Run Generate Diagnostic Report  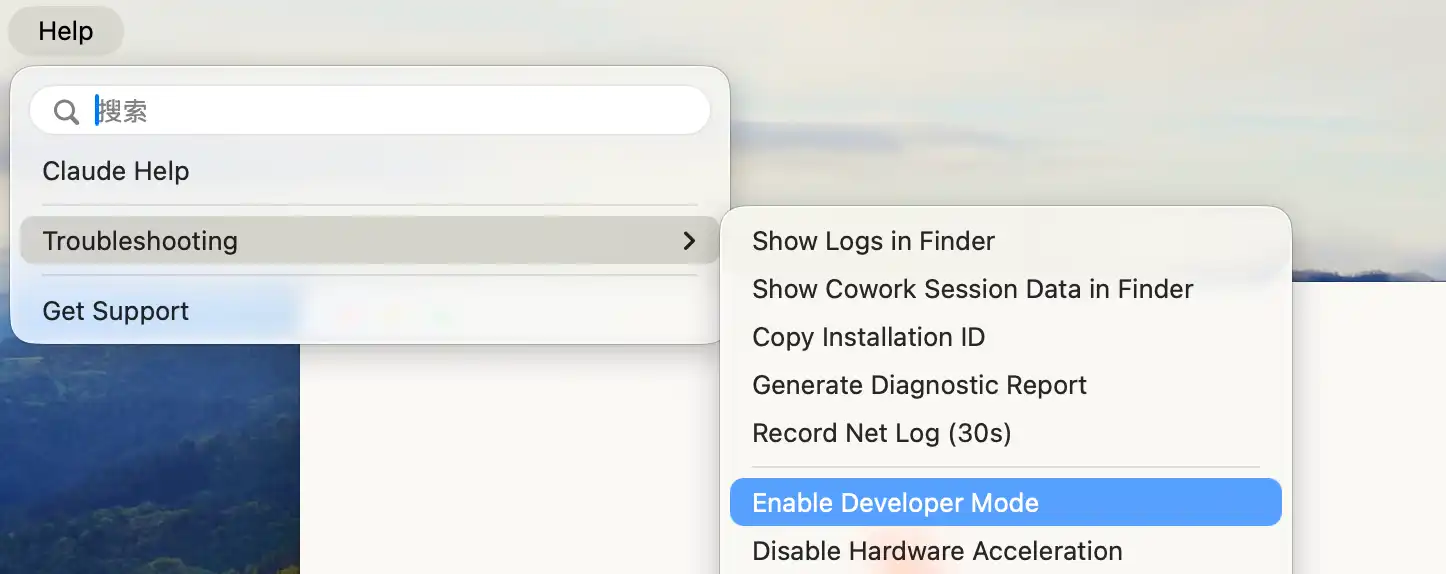click(919, 385)
